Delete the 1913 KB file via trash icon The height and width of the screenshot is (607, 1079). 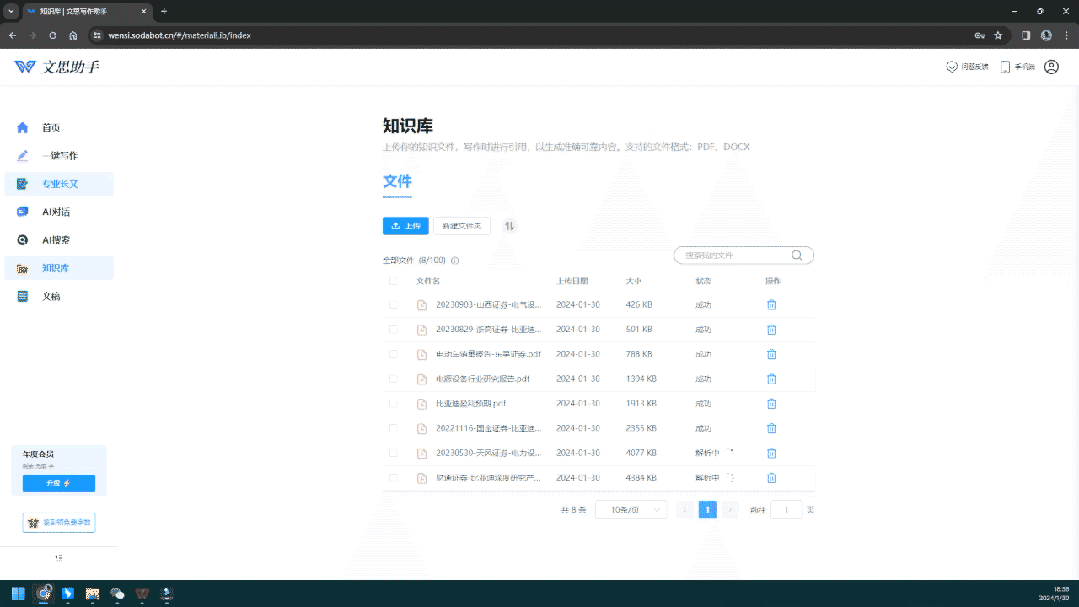[x=771, y=404]
